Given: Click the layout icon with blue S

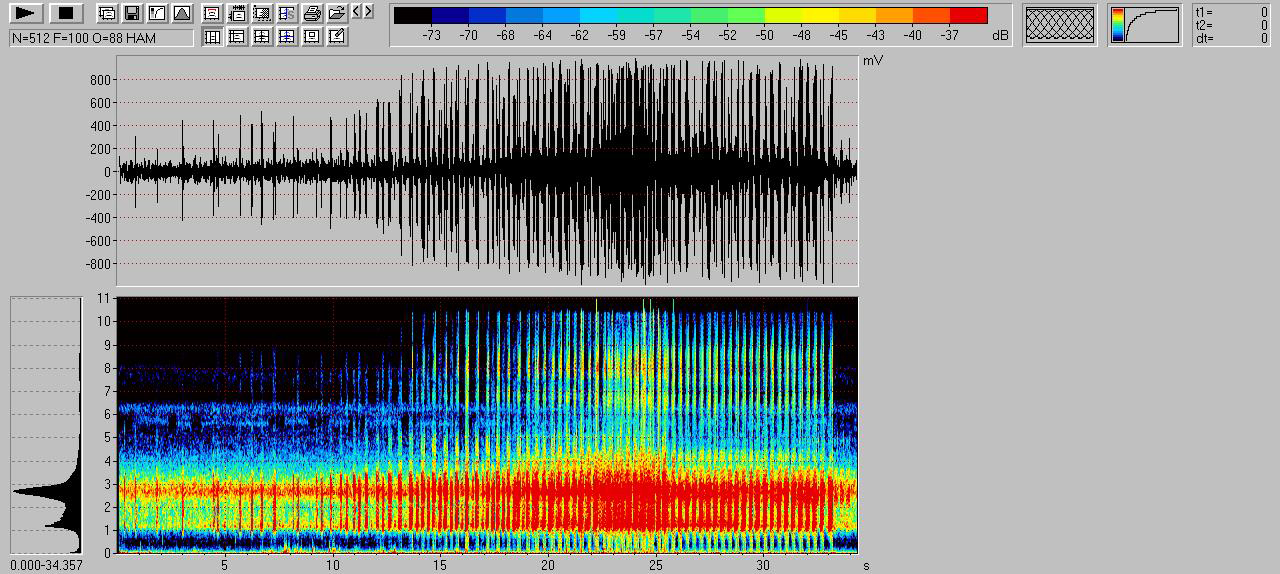Looking at the screenshot, I should tap(287, 13).
